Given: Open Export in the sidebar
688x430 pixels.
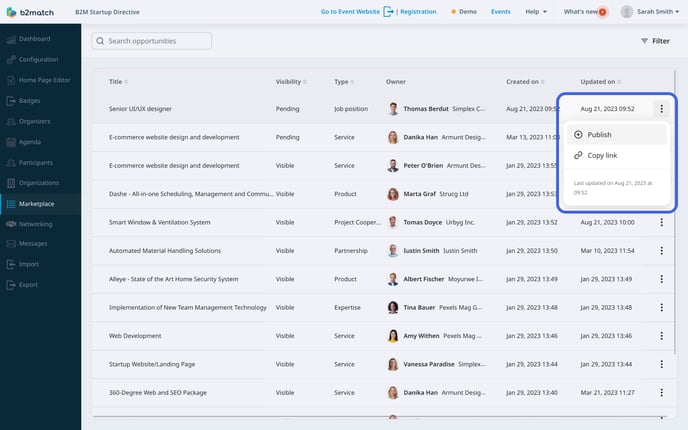Looking at the screenshot, I should click(x=22, y=285).
